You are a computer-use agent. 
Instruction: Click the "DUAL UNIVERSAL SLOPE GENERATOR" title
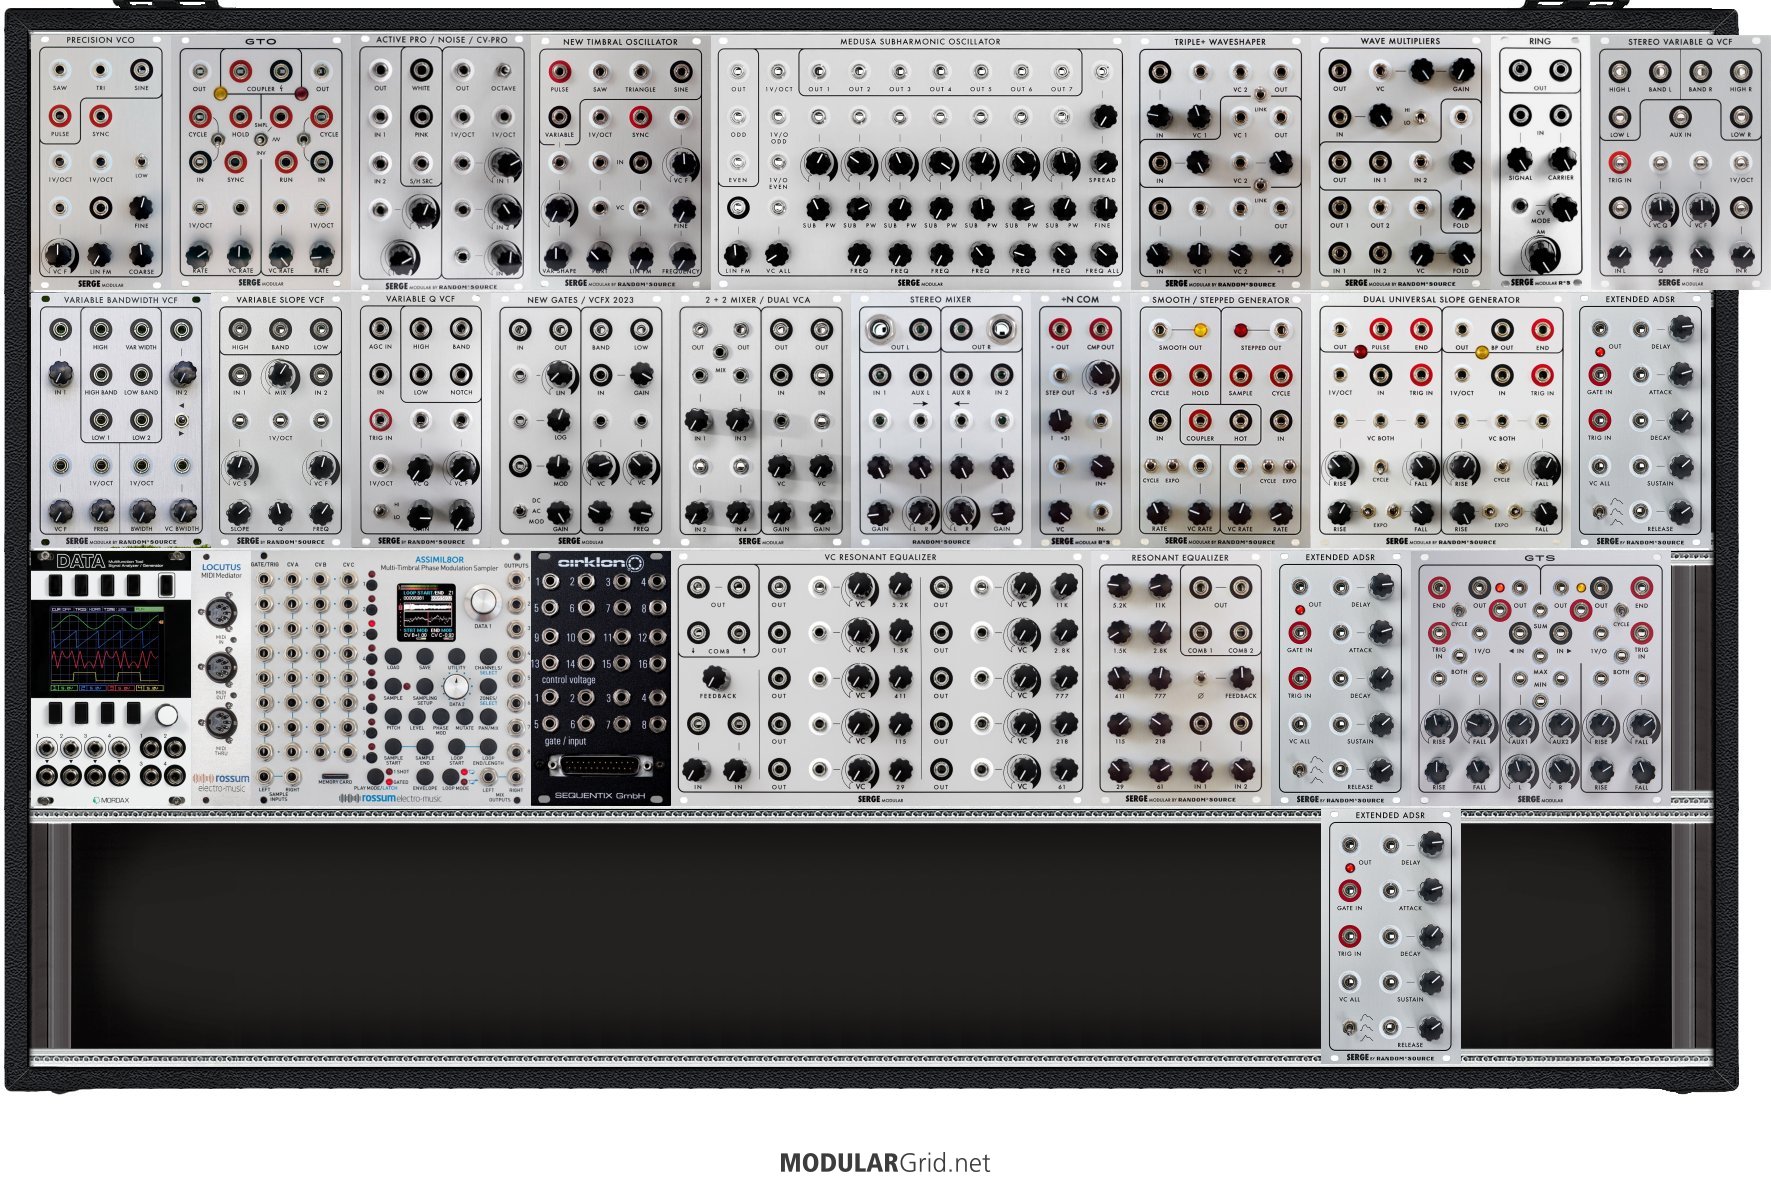[1441, 299]
